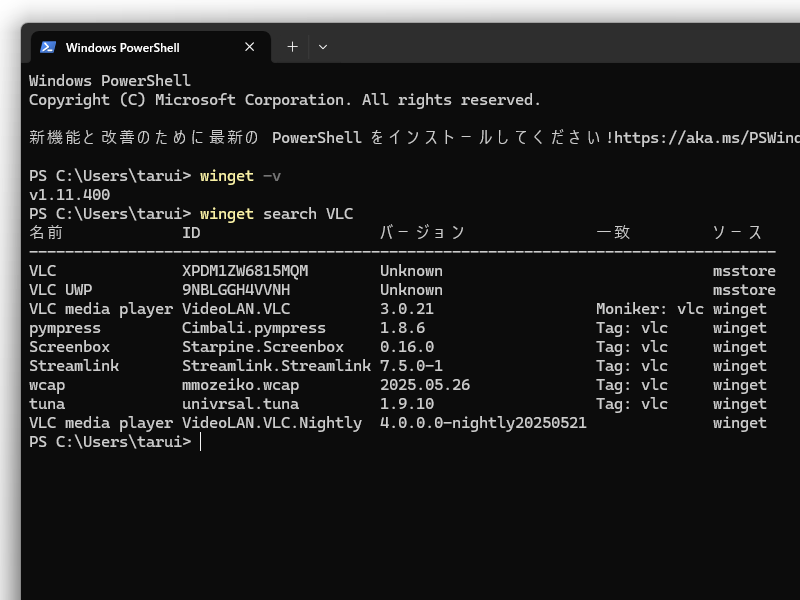Click the バージョン column header
The width and height of the screenshot is (800, 600).
421,231
